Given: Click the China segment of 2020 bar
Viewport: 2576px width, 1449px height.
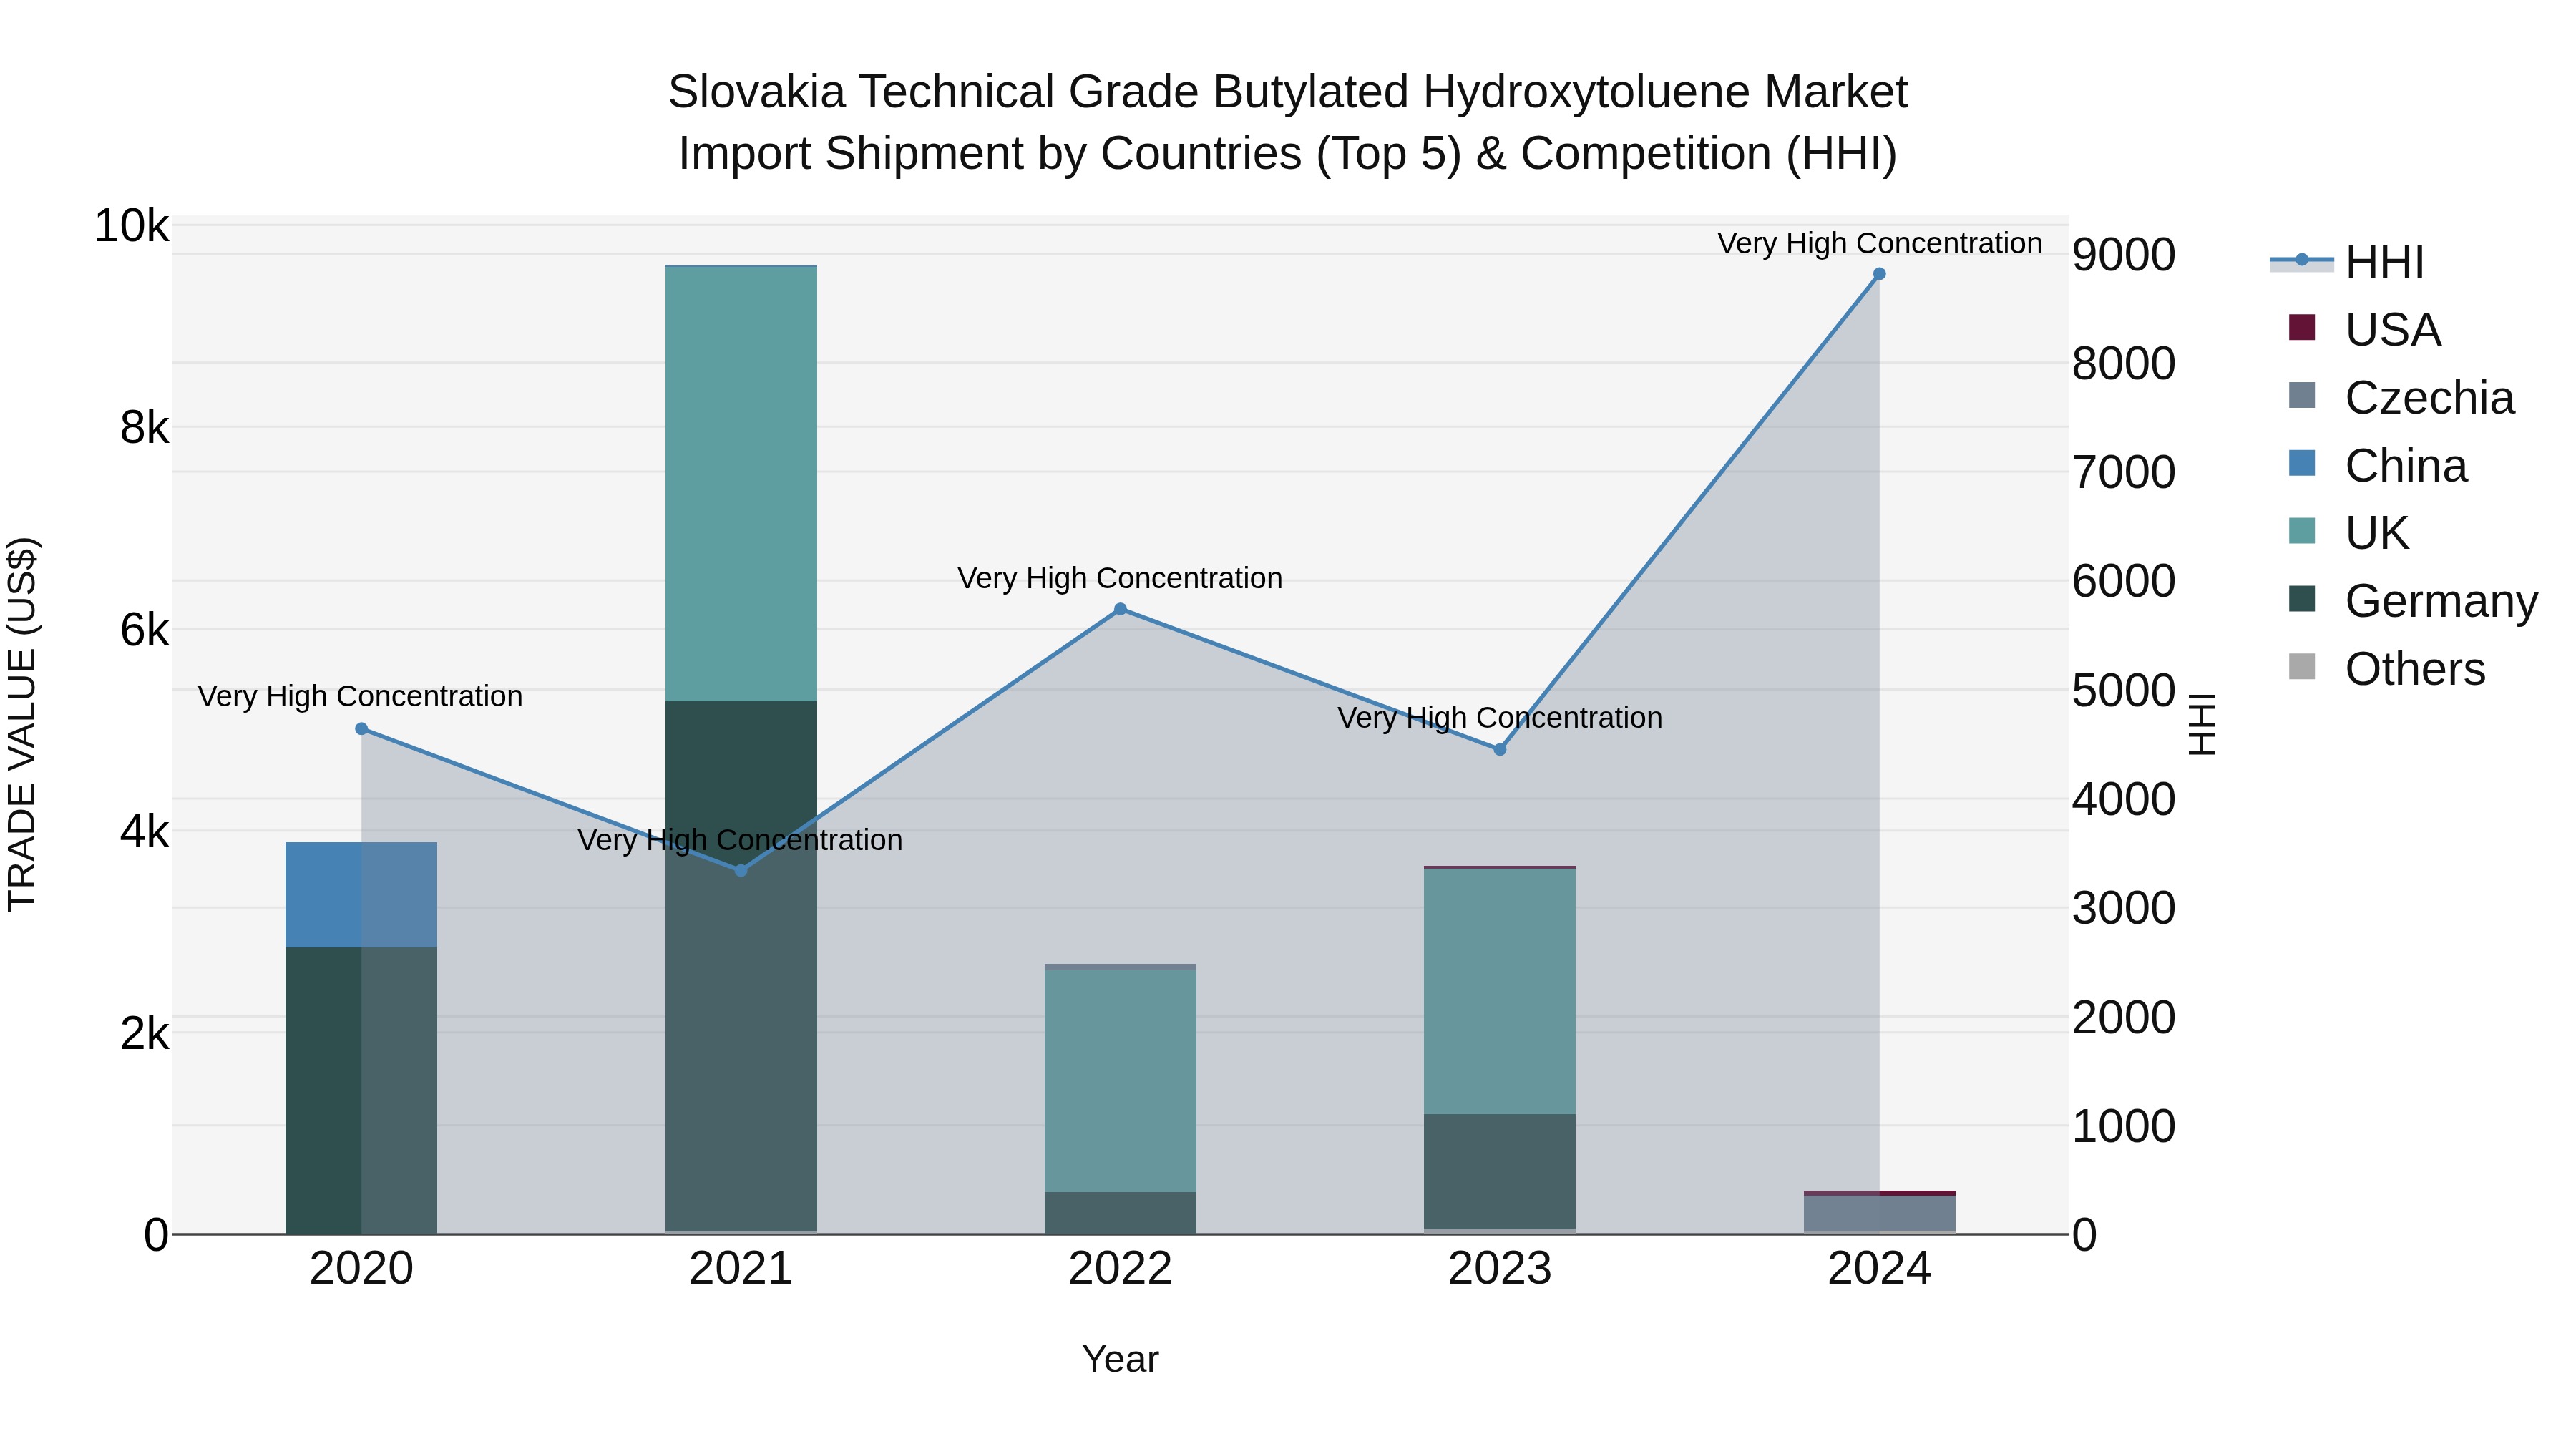Looking at the screenshot, I should point(361,895).
